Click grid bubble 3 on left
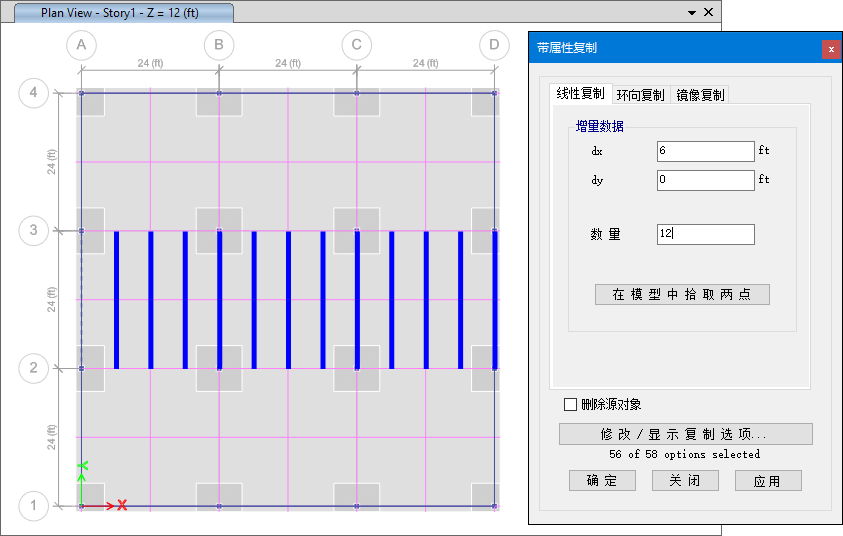Screen dimensions: 843x536 click(x=33, y=230)
